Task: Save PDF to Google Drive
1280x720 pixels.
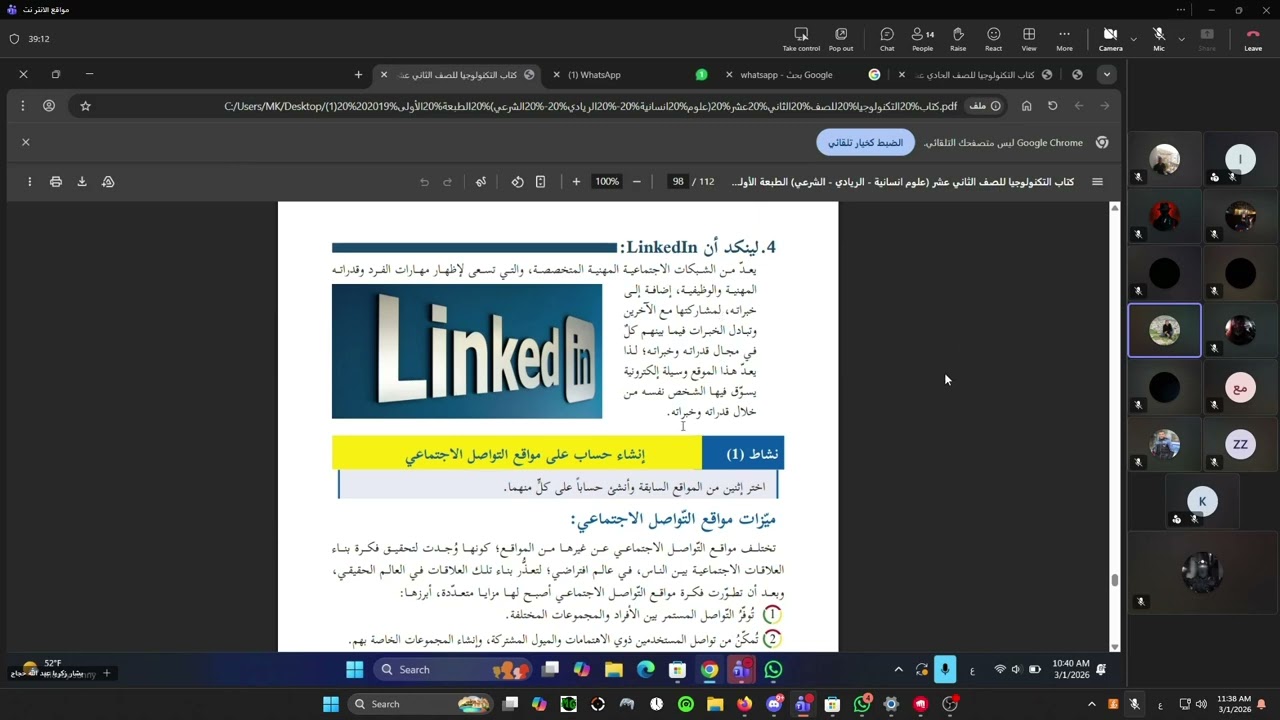Action: point(108,182)
